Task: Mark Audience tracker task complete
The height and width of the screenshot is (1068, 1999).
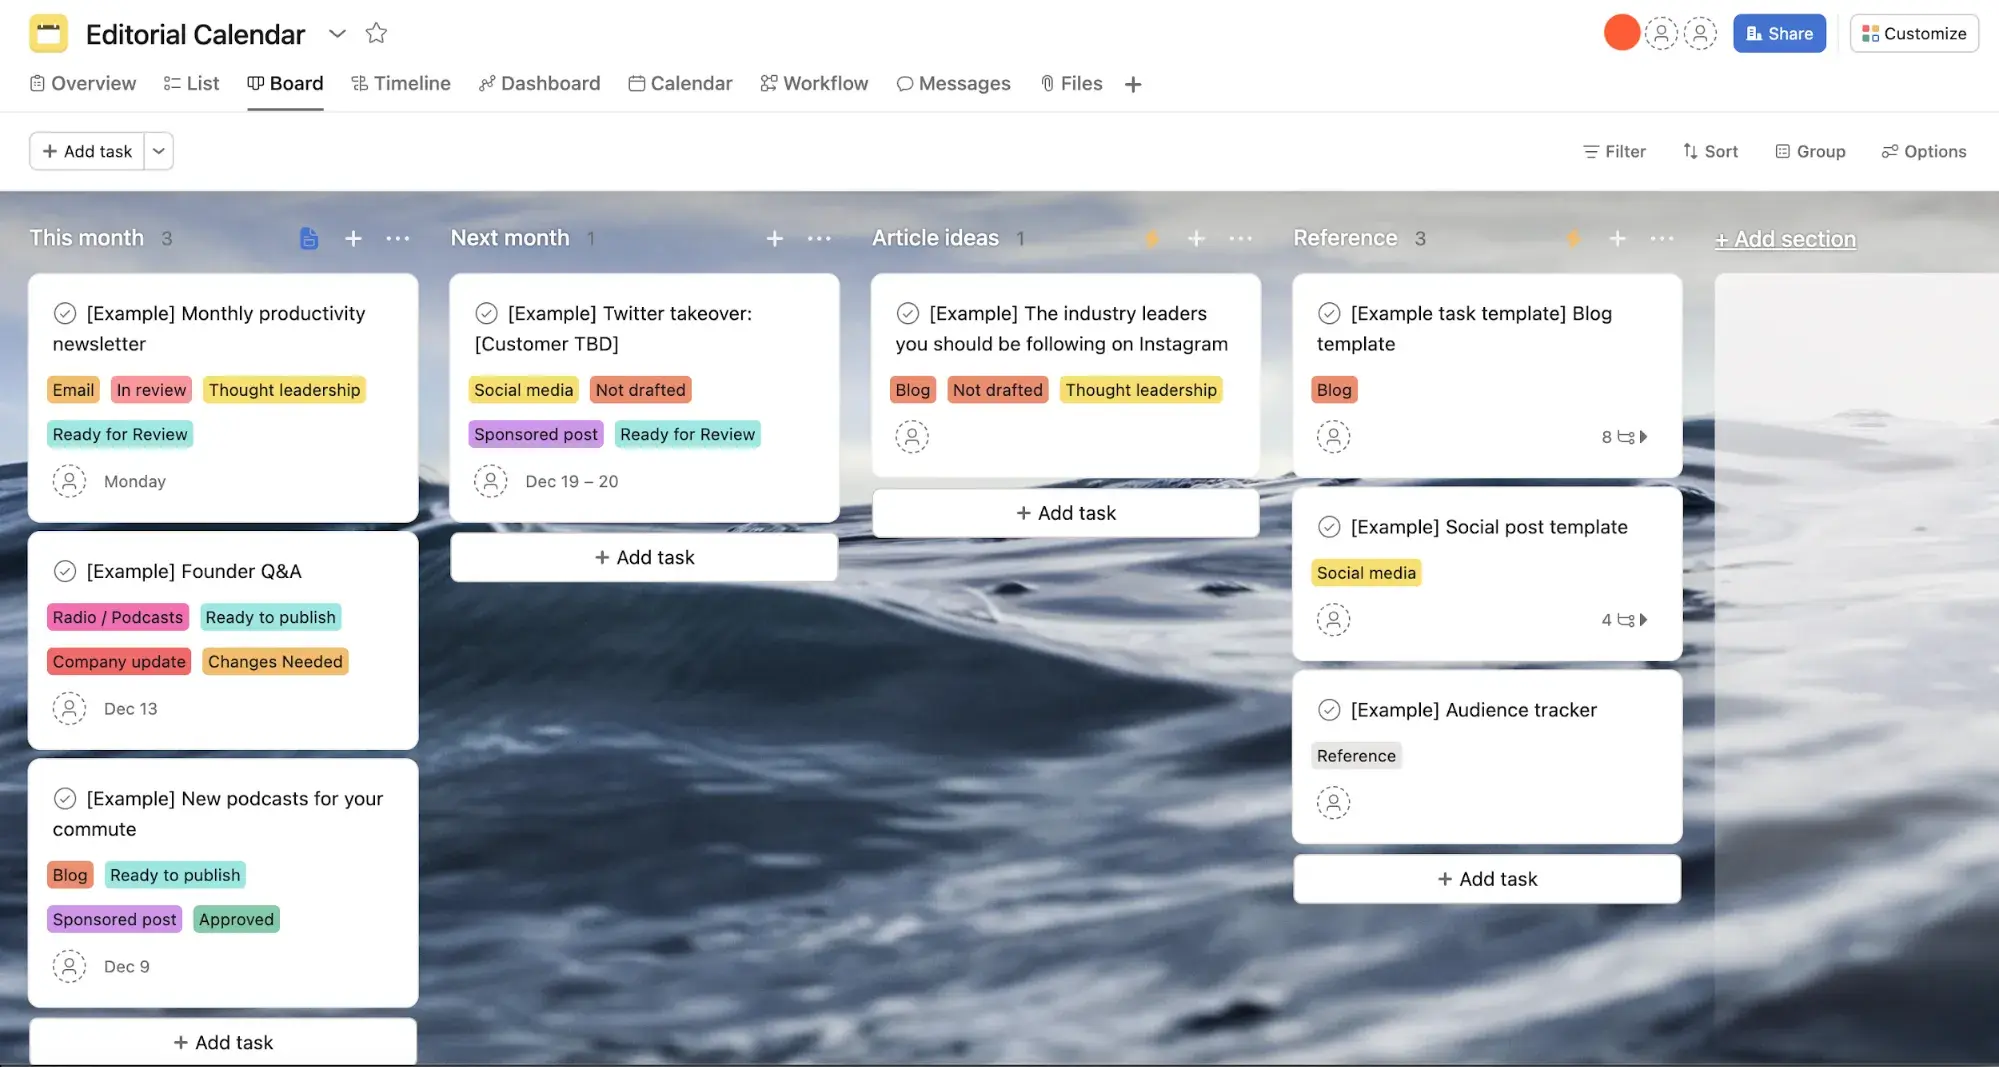Action: click(x=1329, y=709)
